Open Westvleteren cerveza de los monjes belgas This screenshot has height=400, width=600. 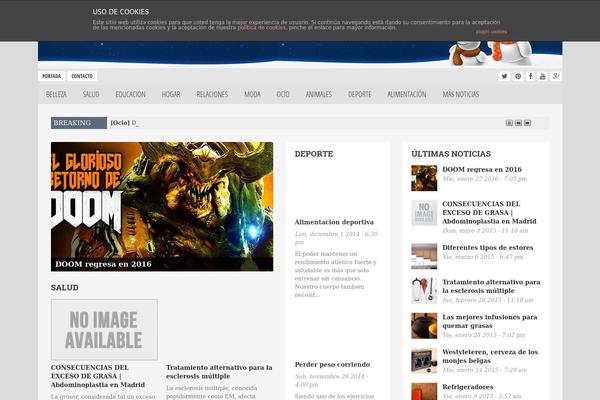coord(490,356)
